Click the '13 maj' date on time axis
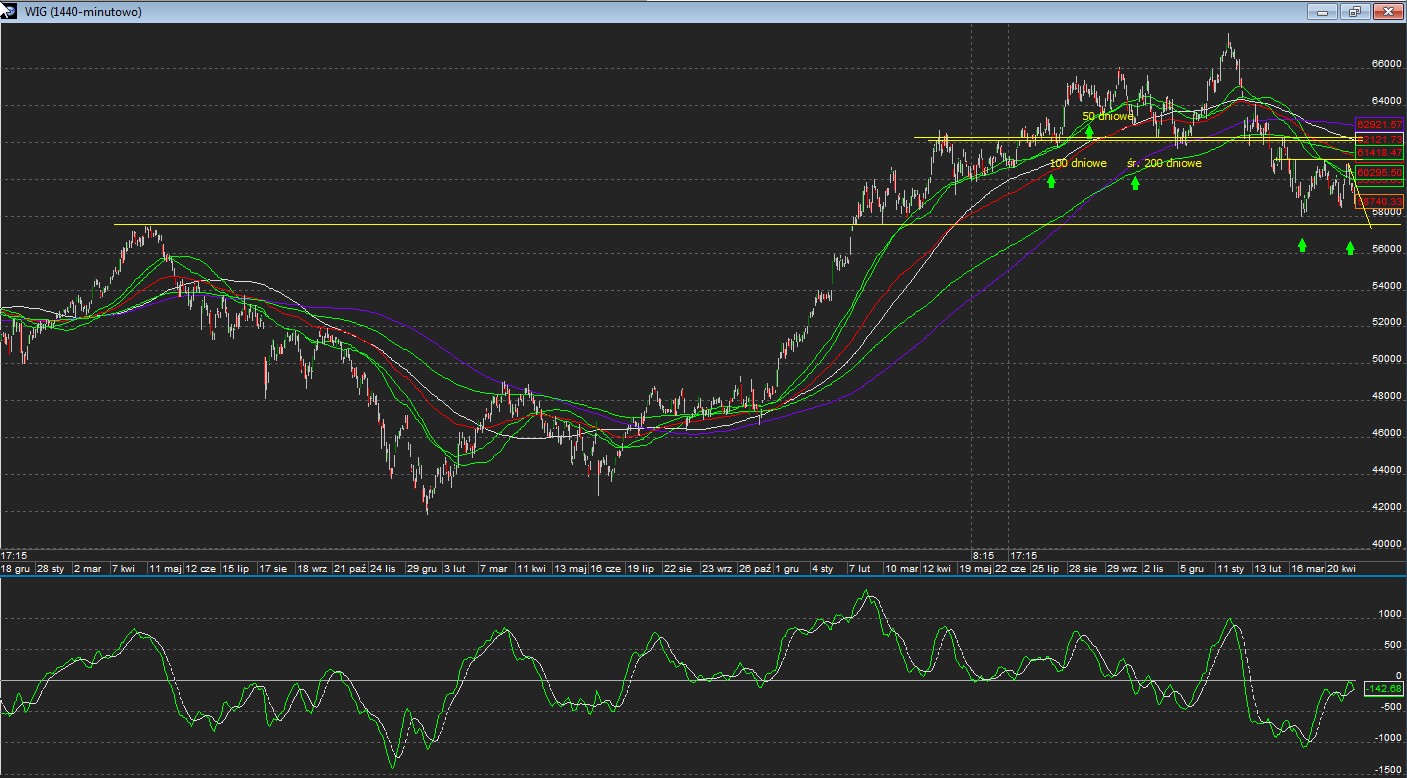1407x778 pixels. point(571,569)
